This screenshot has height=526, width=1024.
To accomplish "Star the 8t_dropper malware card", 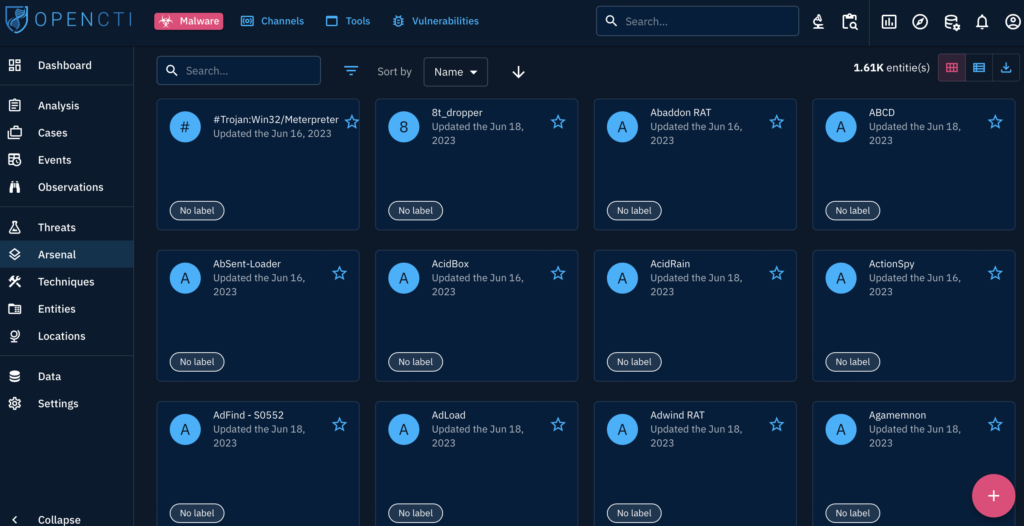I will [558, 122].
